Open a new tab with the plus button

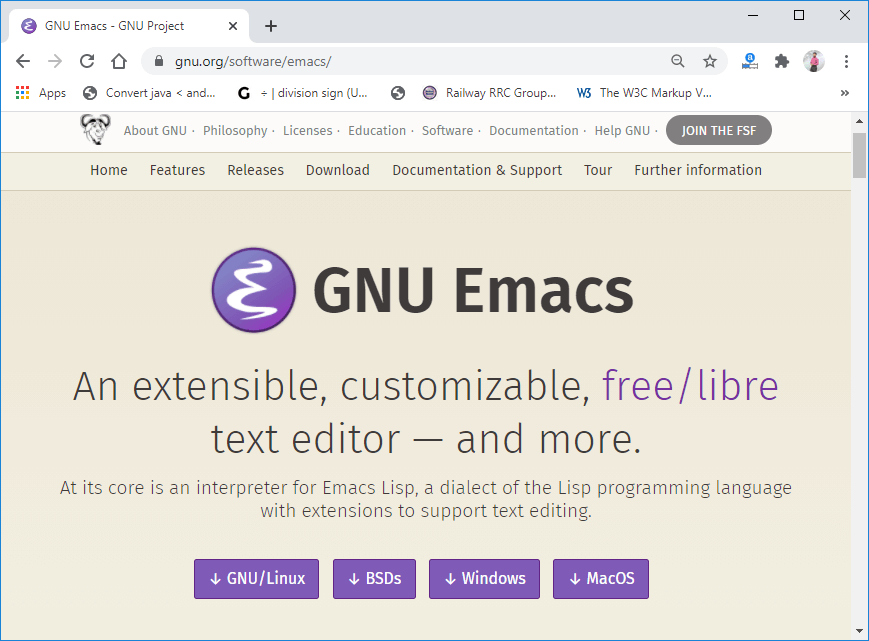click(x=270, y=26)
